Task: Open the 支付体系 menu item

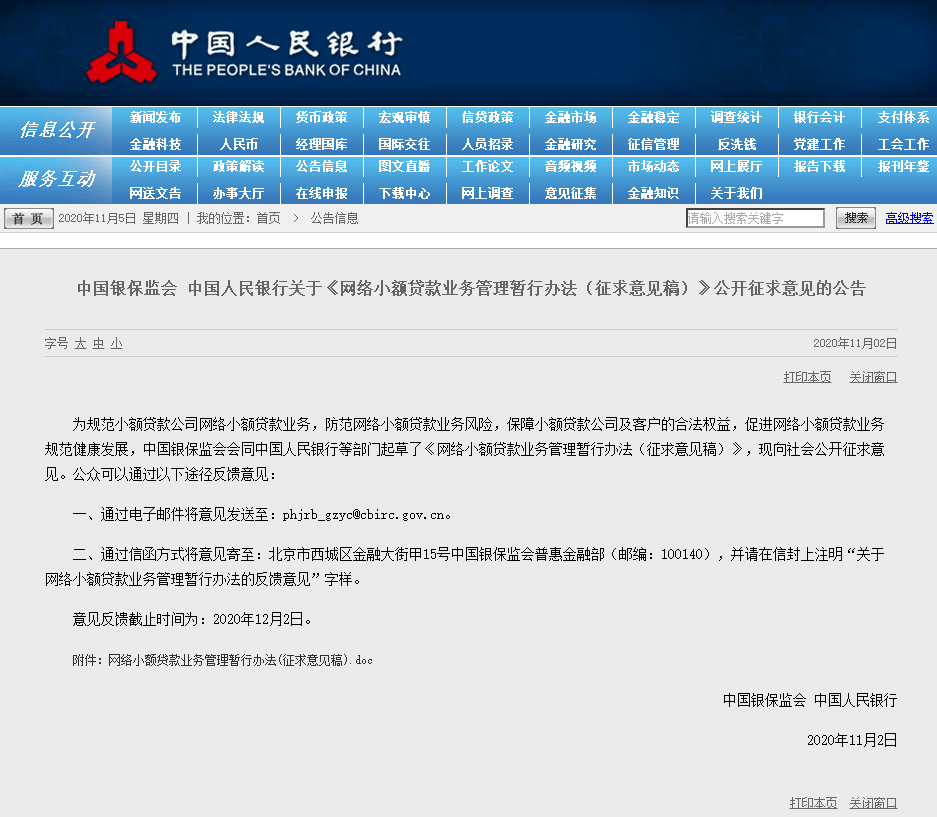Action: coord(904,117)
